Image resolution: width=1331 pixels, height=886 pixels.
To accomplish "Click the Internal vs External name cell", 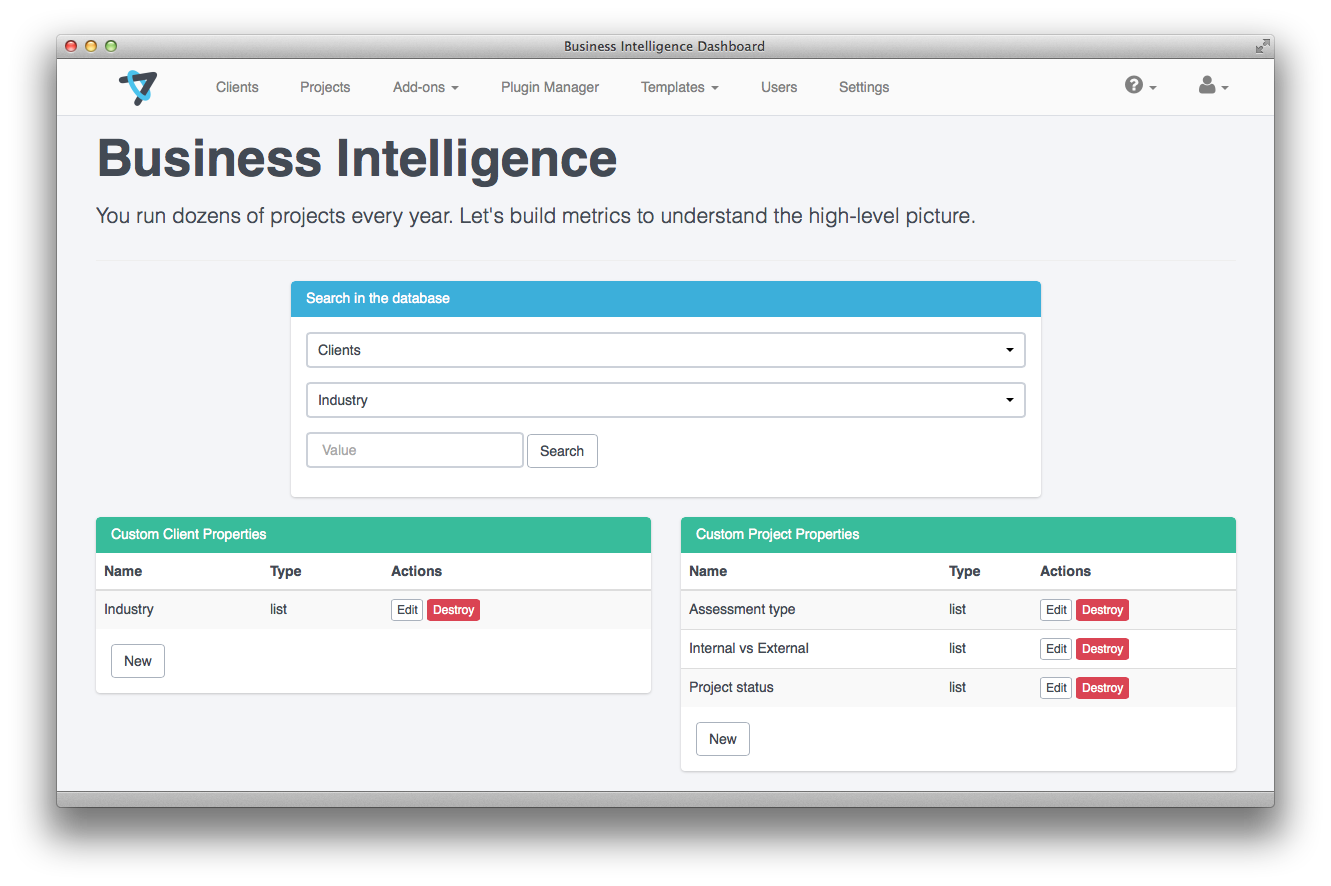I will [x=749, y=648].
